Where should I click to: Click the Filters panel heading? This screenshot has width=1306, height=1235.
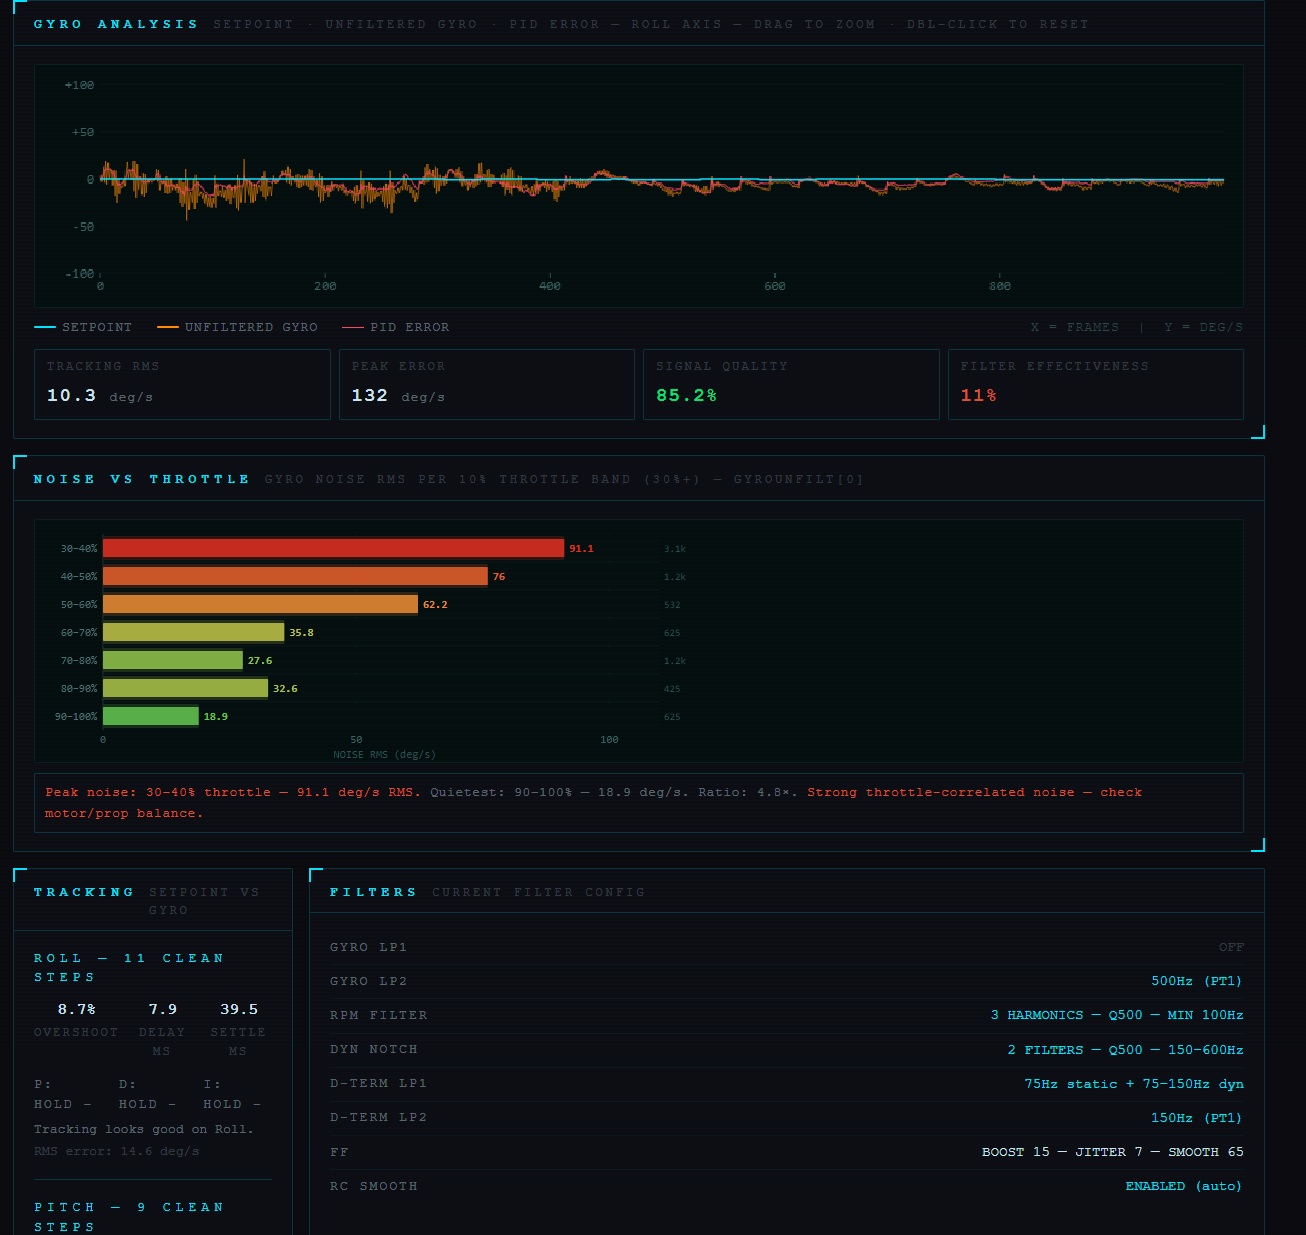click(x=373, y=892)
